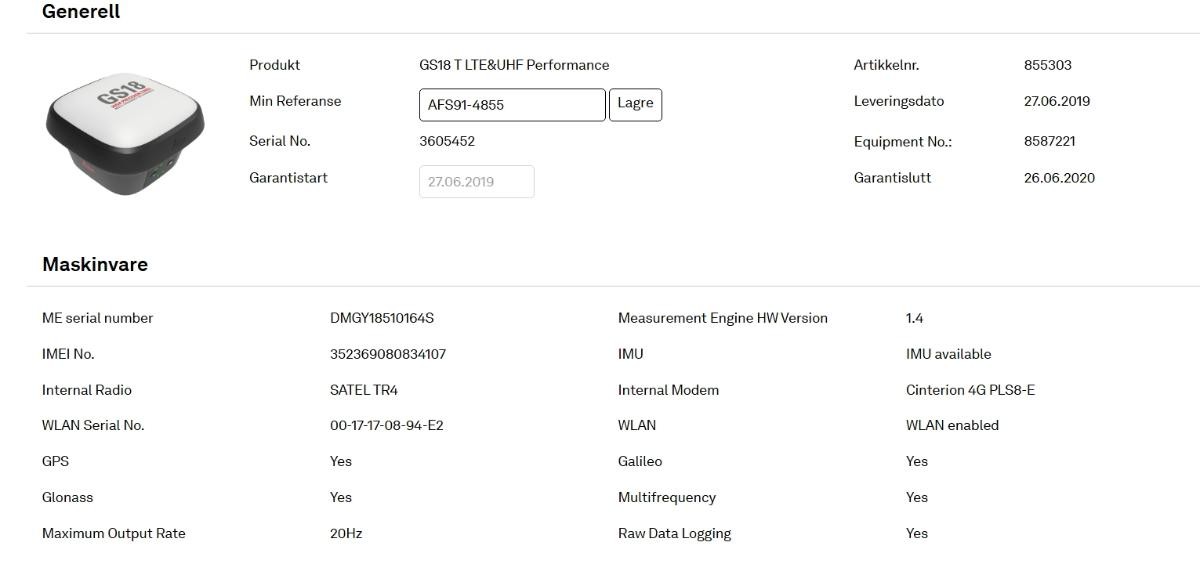Click the HW Version value 1.4
The height and width of the screenshot is (582, 1200).
[x=915, y=318]
